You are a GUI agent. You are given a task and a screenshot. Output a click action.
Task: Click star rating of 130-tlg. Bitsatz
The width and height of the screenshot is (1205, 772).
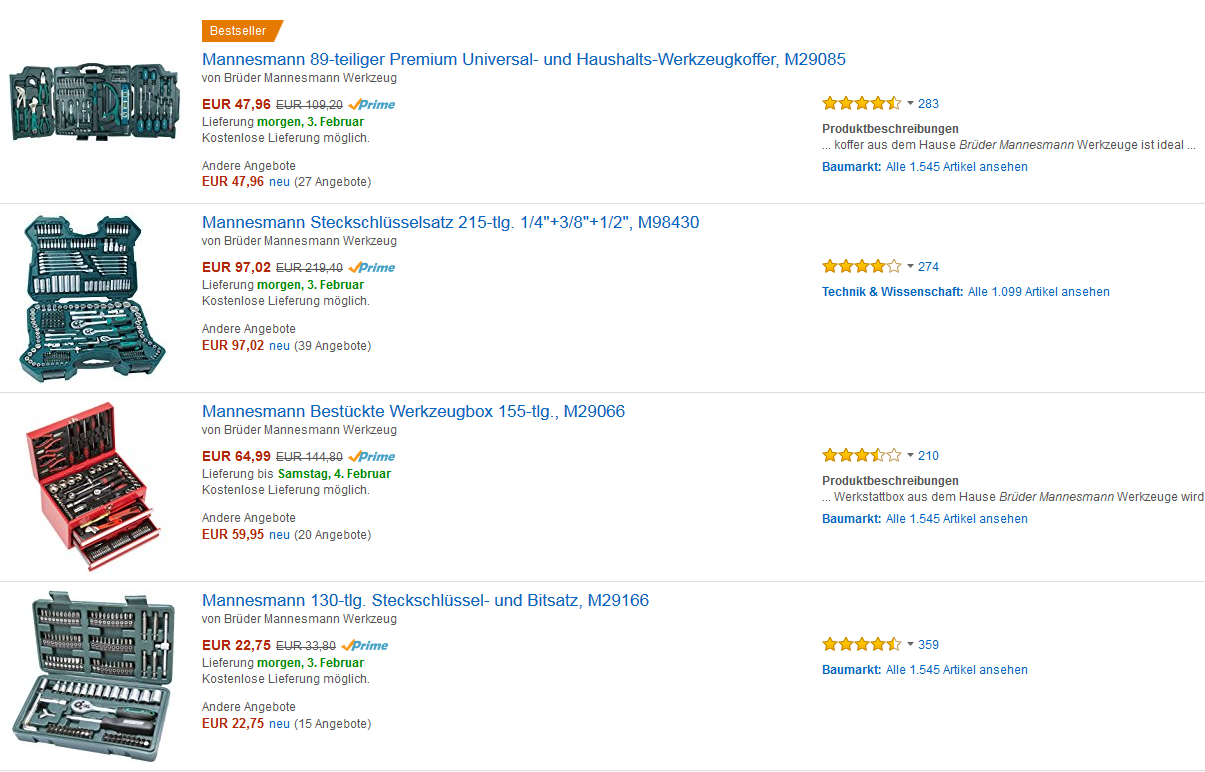tap(861, 644)
